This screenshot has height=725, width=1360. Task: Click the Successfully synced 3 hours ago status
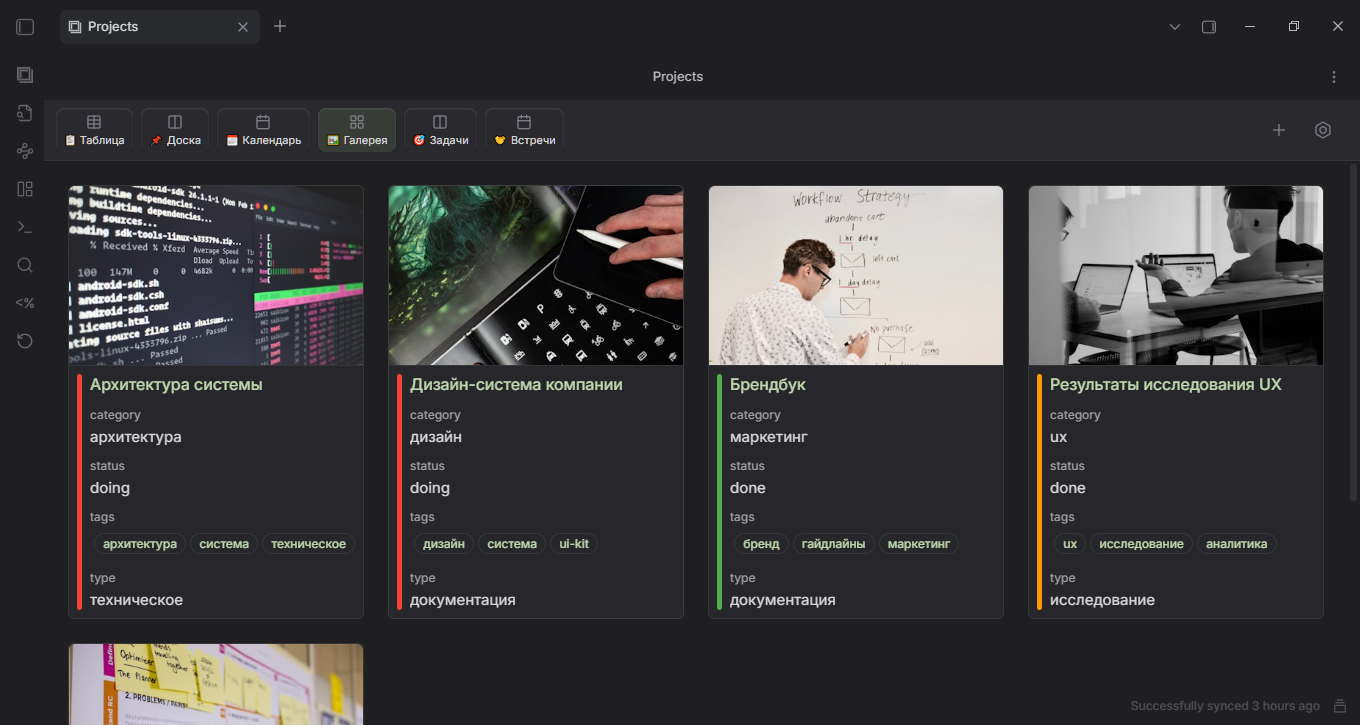[1225, 706]
